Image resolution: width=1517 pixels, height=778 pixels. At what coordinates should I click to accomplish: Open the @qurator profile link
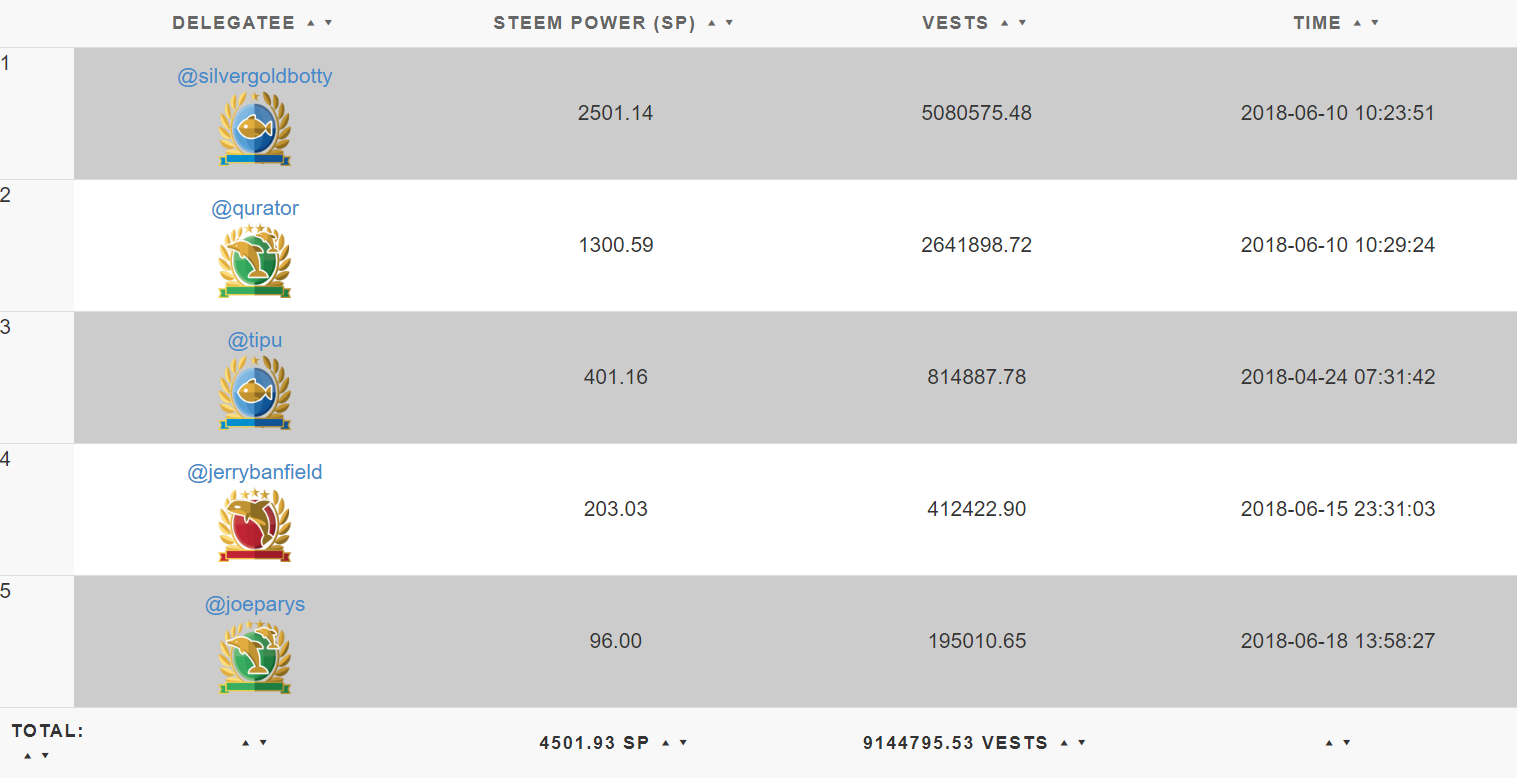point(255,209)
